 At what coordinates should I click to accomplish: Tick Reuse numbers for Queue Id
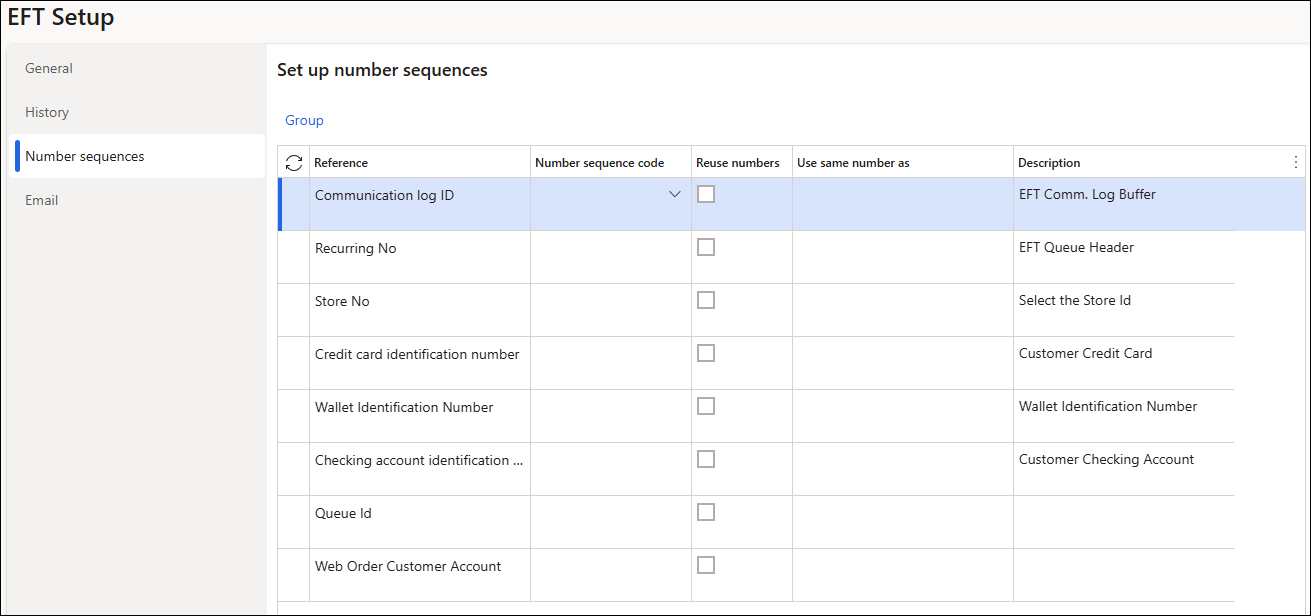coord(706,512)
